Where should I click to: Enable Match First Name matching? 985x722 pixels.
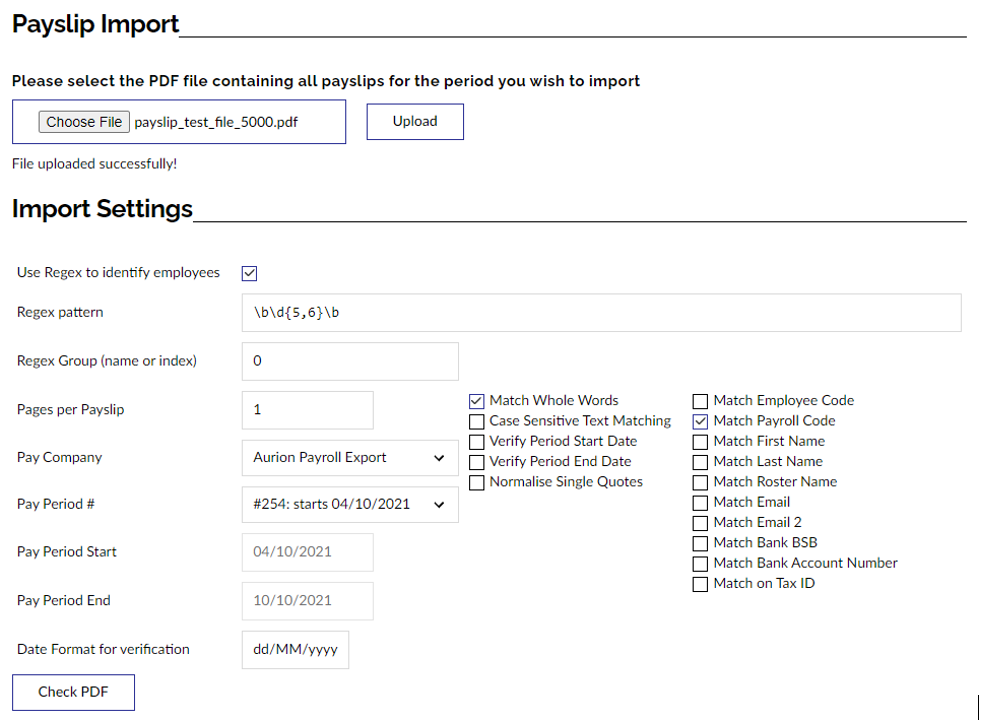pos(700,441)
